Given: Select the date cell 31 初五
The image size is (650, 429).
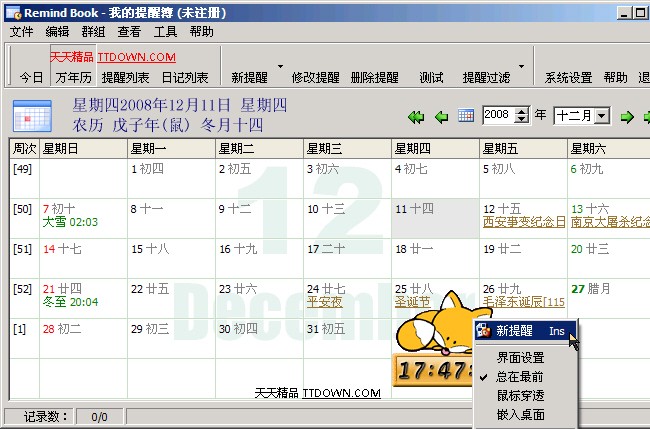Looking at the screenshot, I should [347, 338].
